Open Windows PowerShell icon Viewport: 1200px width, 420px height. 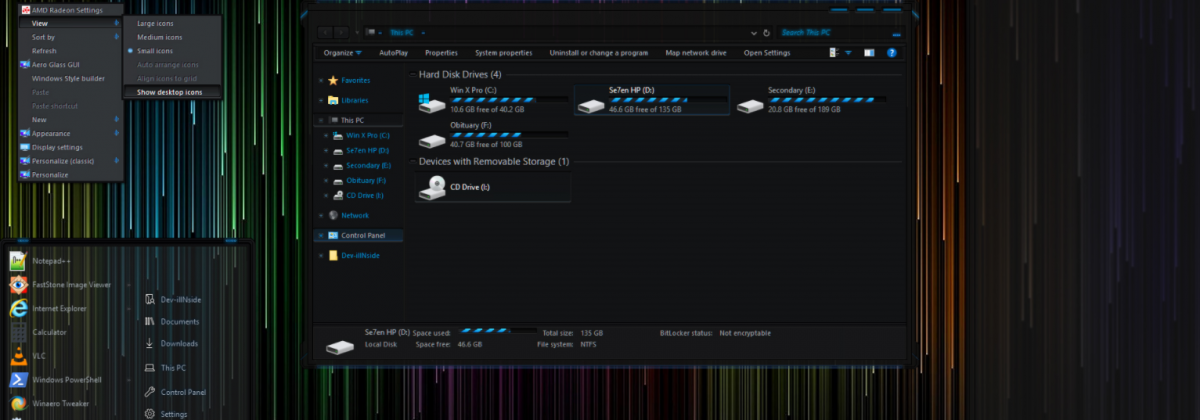click(x=17, y=380)
